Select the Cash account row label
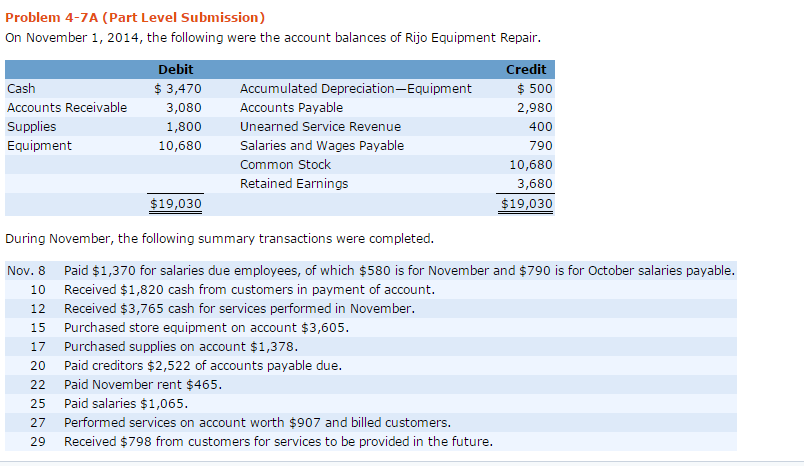804x466 pixels. pos(21,88)
